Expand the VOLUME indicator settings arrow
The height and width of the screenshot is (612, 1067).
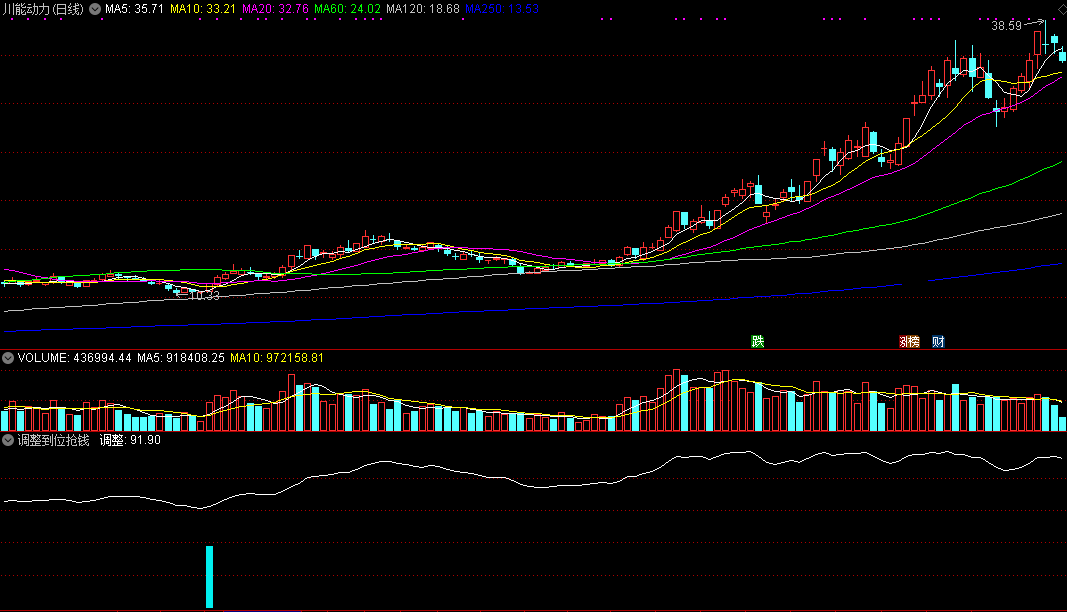[8, 358]
